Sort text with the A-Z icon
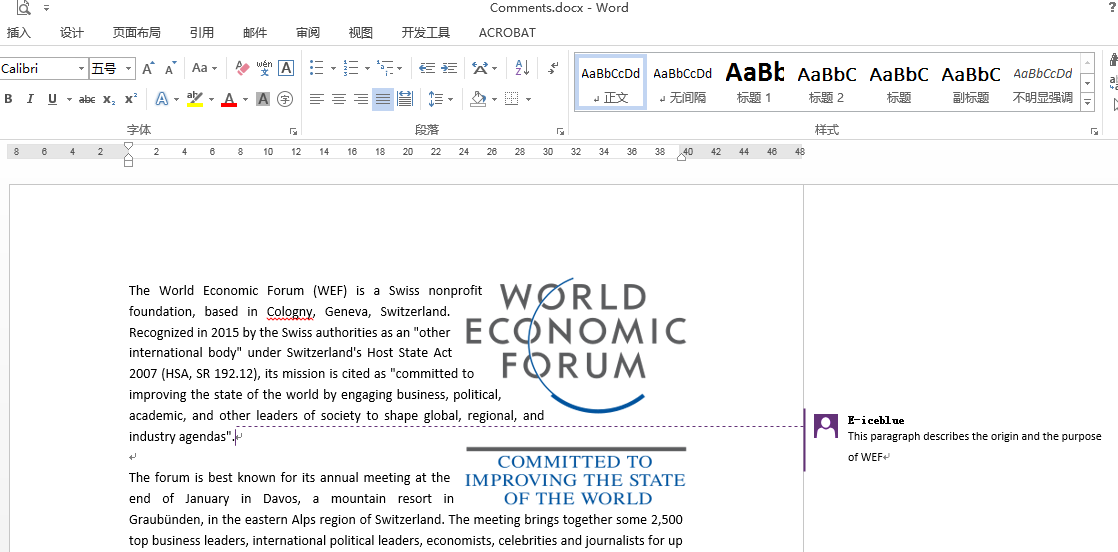 (522, 68)
